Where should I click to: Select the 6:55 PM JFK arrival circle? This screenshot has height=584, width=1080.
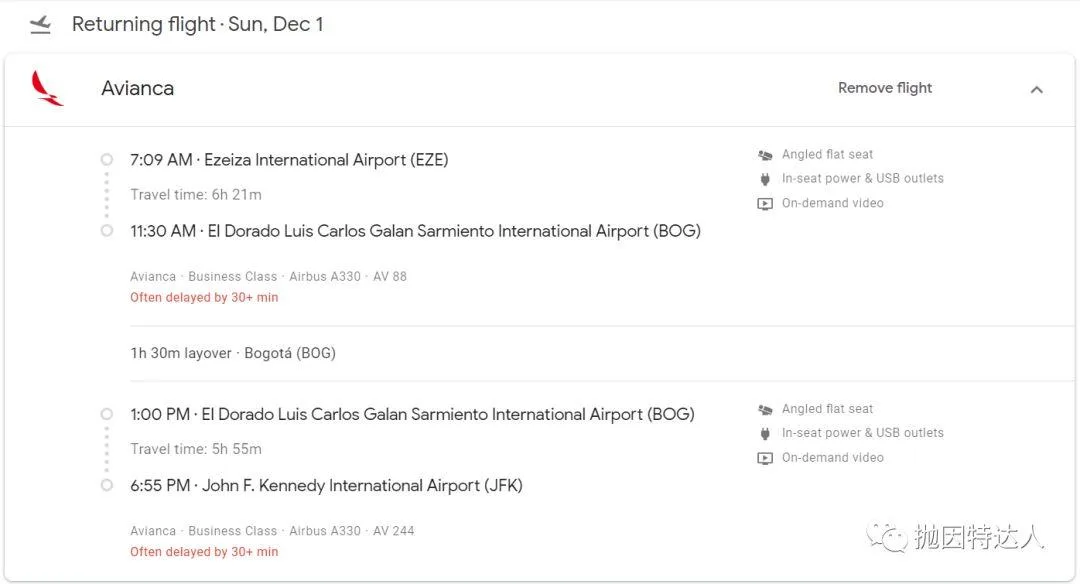[x=107, y=485]
